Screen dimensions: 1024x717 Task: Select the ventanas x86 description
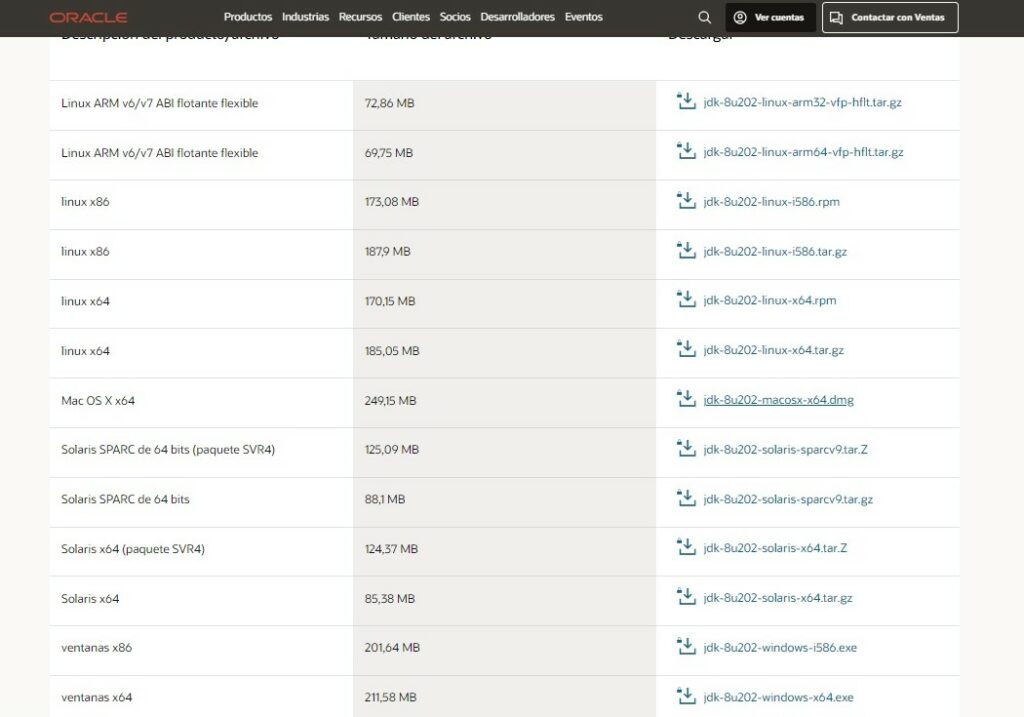[97, 647]
